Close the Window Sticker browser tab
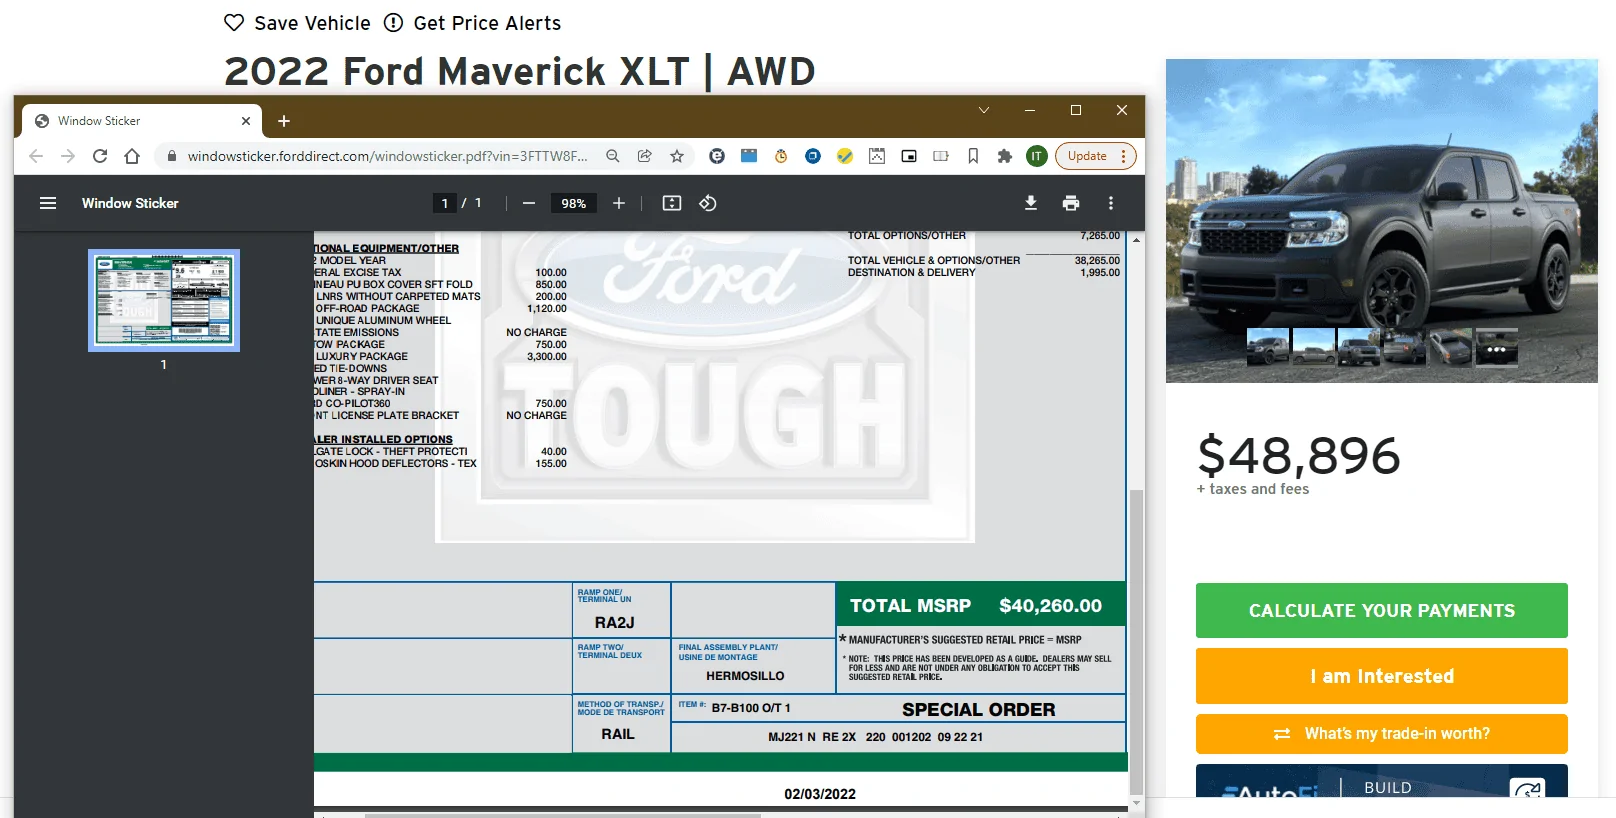 pyautogui.click(x=246, y=121)
